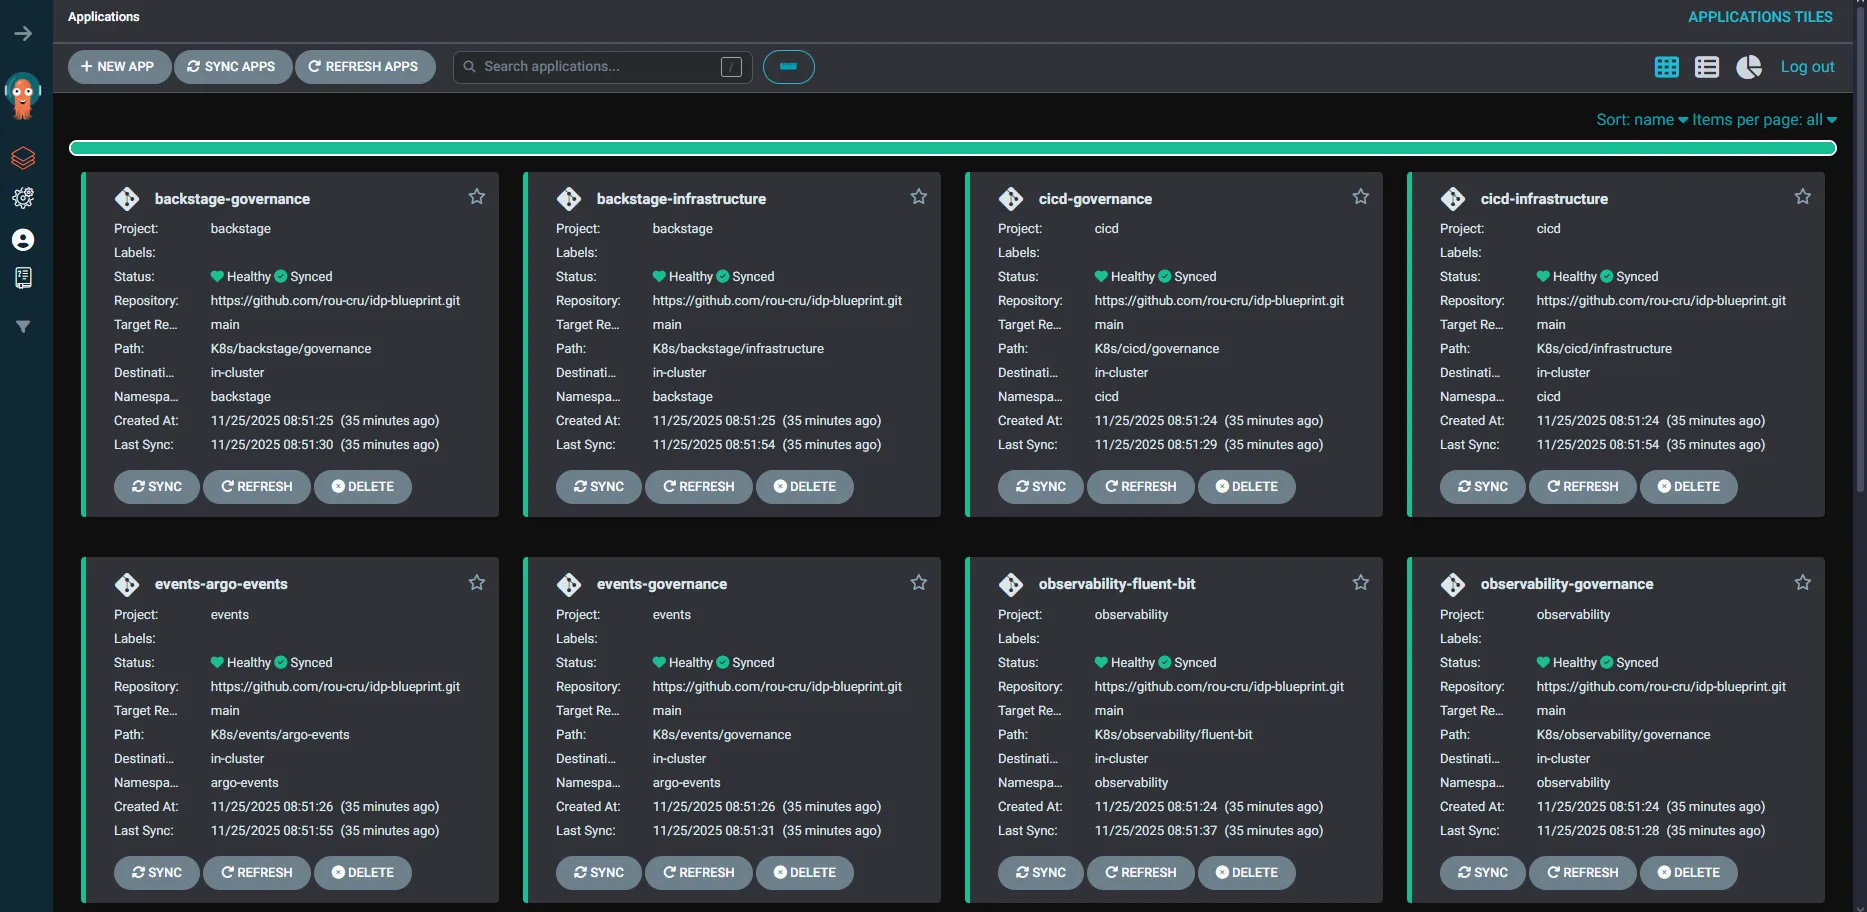Open the Settings gears icon in the sidebar
Screen dimensions: 1867x912
(x=23, y=198)
